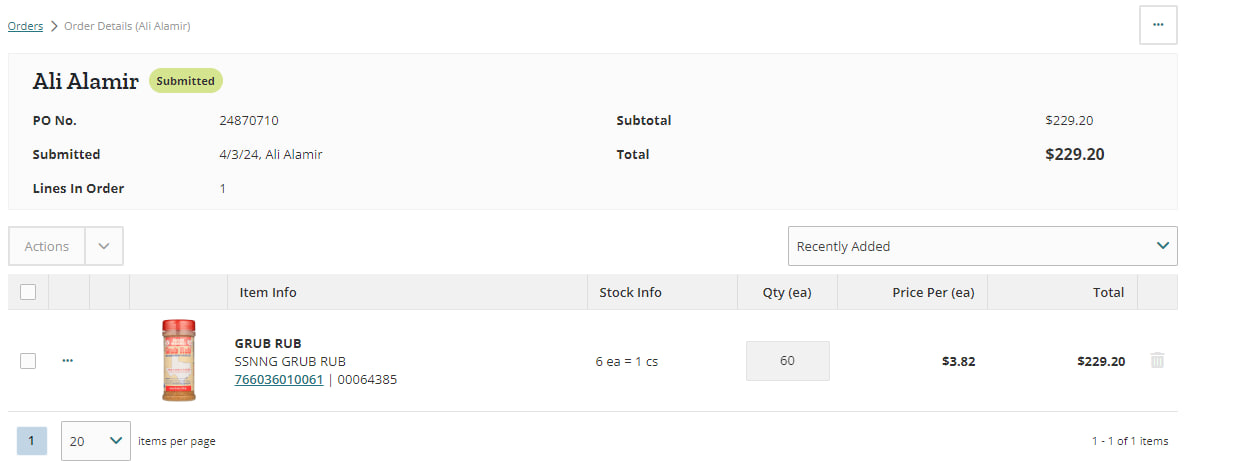The width and height of the screenshot is (1233, 463).
Task: Click the Stock Info column header
Action: coord(630,292)
